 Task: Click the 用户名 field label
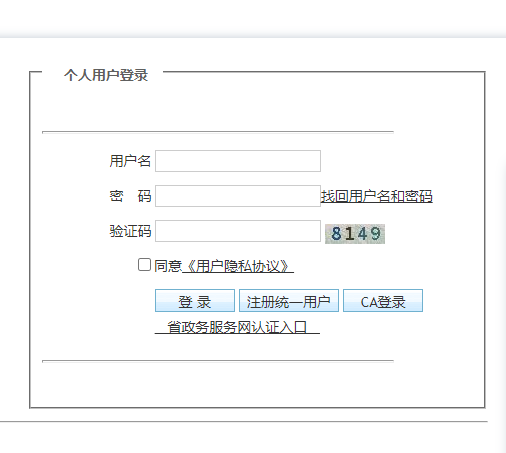(130, 161)
